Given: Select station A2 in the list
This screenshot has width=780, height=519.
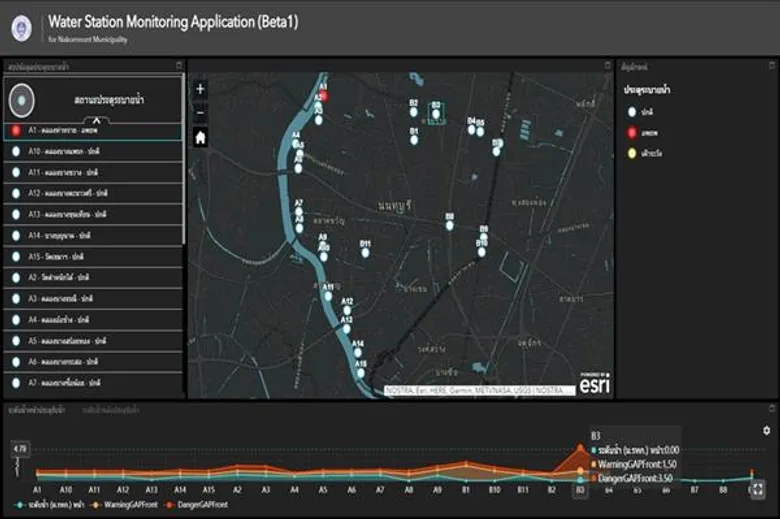Looking at the screenshot, I should [93, 278].
